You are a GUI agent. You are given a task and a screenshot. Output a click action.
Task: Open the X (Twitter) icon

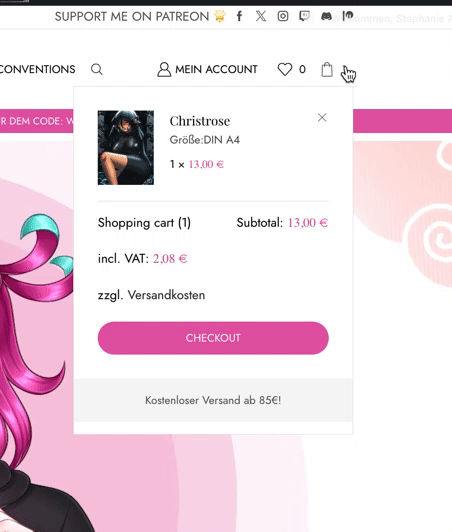(261, 16)
